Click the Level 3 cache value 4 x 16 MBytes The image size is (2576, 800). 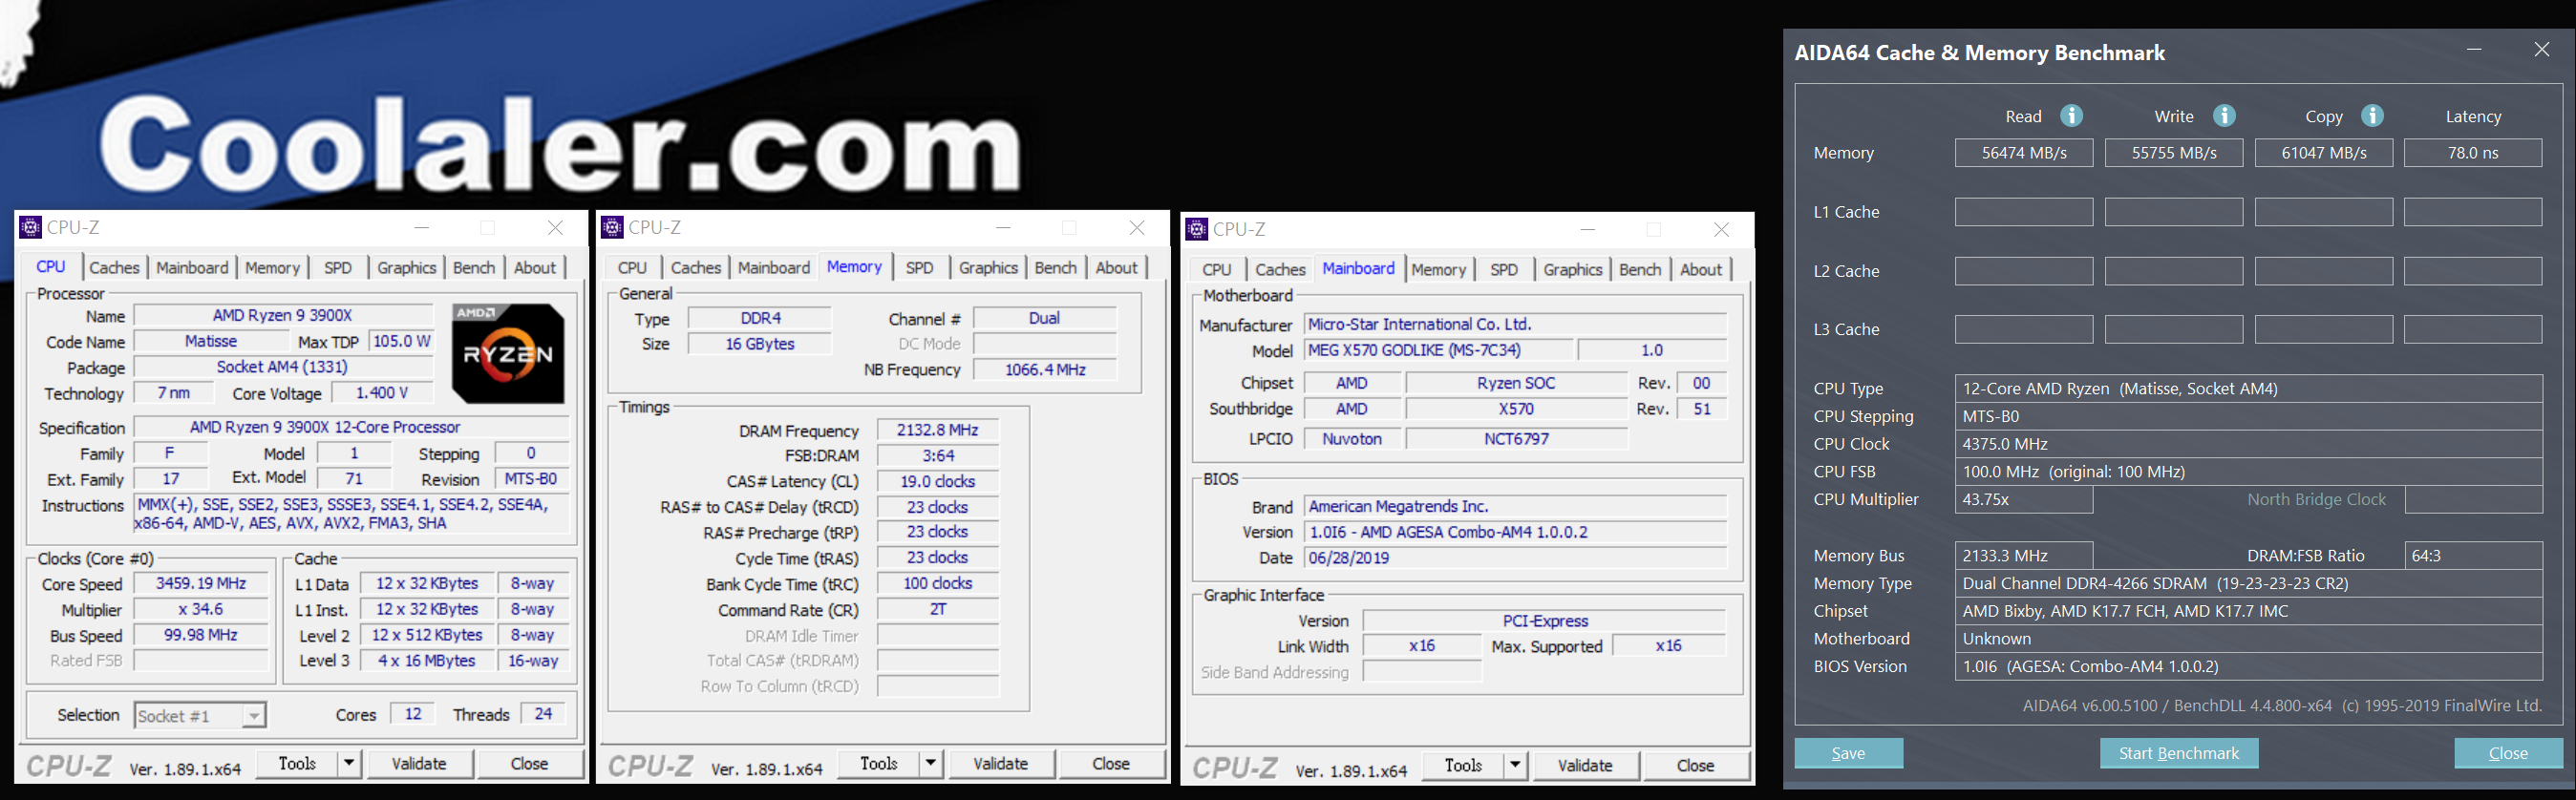(x=427, y=661)
